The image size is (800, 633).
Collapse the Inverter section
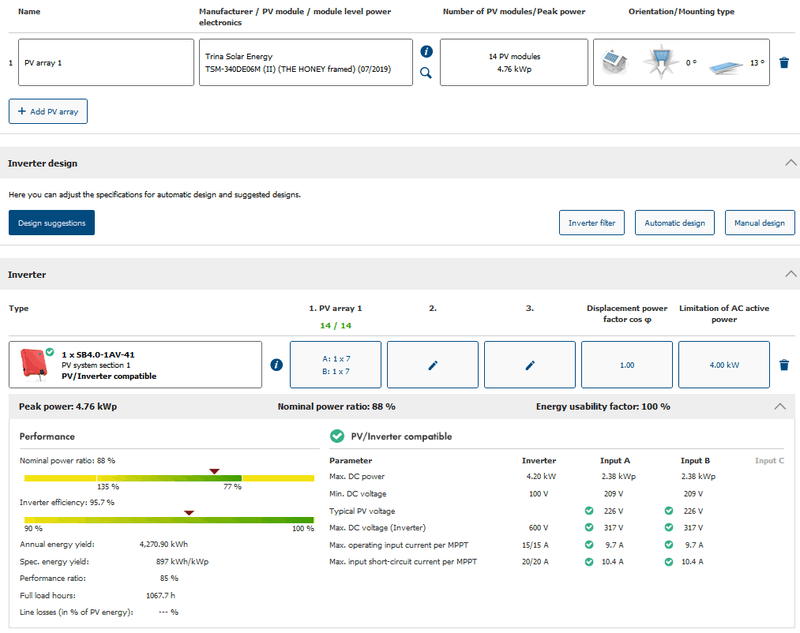pyautogui.click(x=791, y=274)
